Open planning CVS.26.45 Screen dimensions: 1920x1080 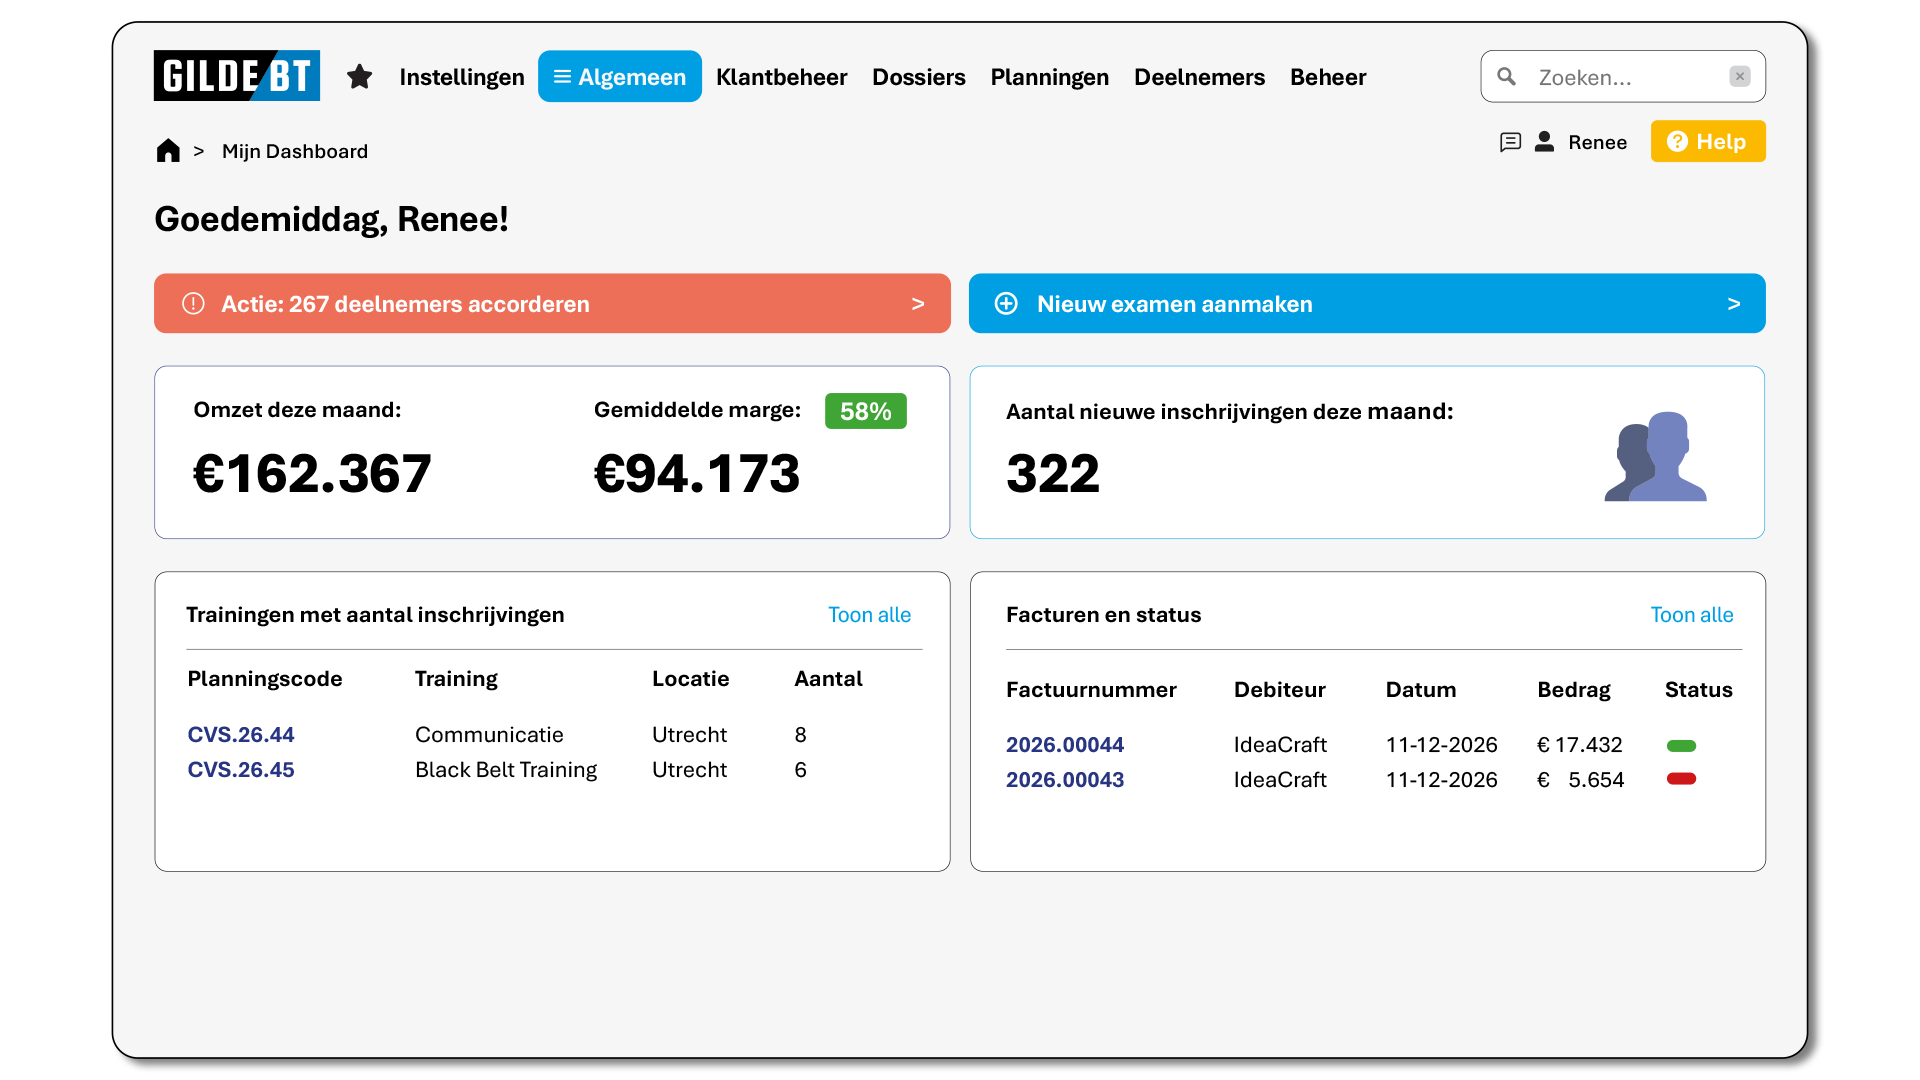pyautogui.click(x=241, y=770)
